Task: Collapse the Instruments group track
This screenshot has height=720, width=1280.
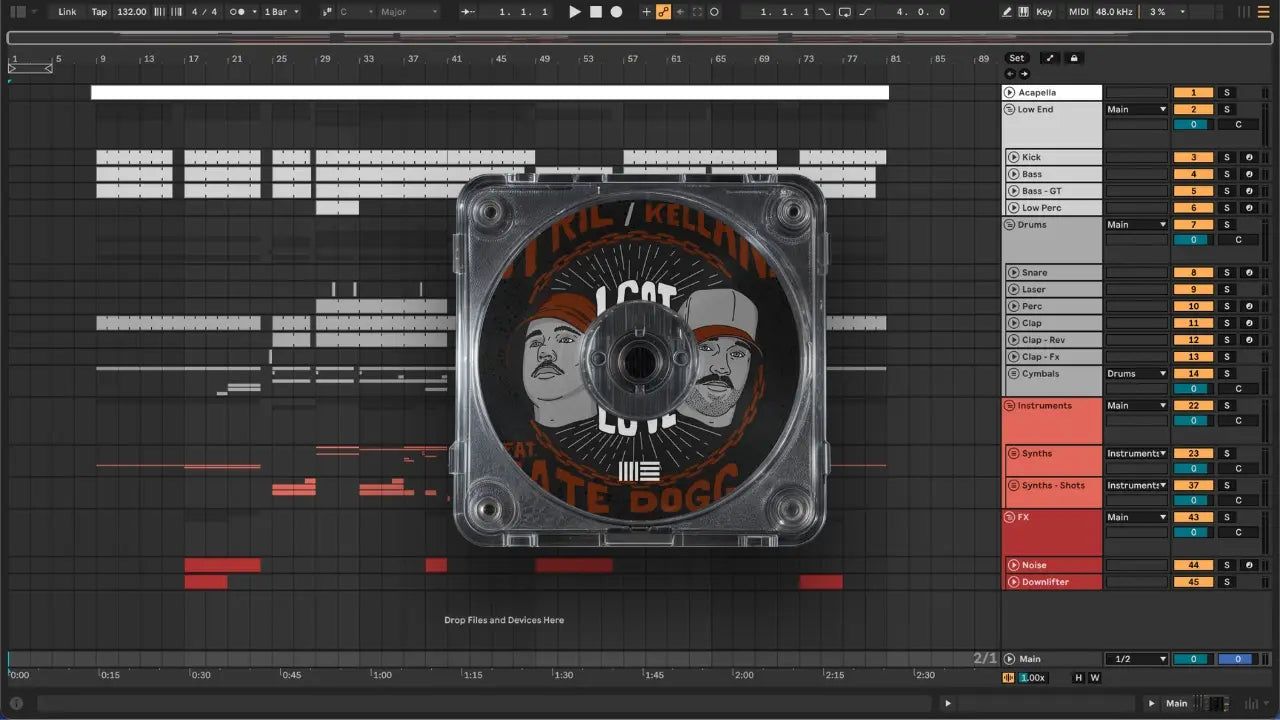Action: [1009, 406]
